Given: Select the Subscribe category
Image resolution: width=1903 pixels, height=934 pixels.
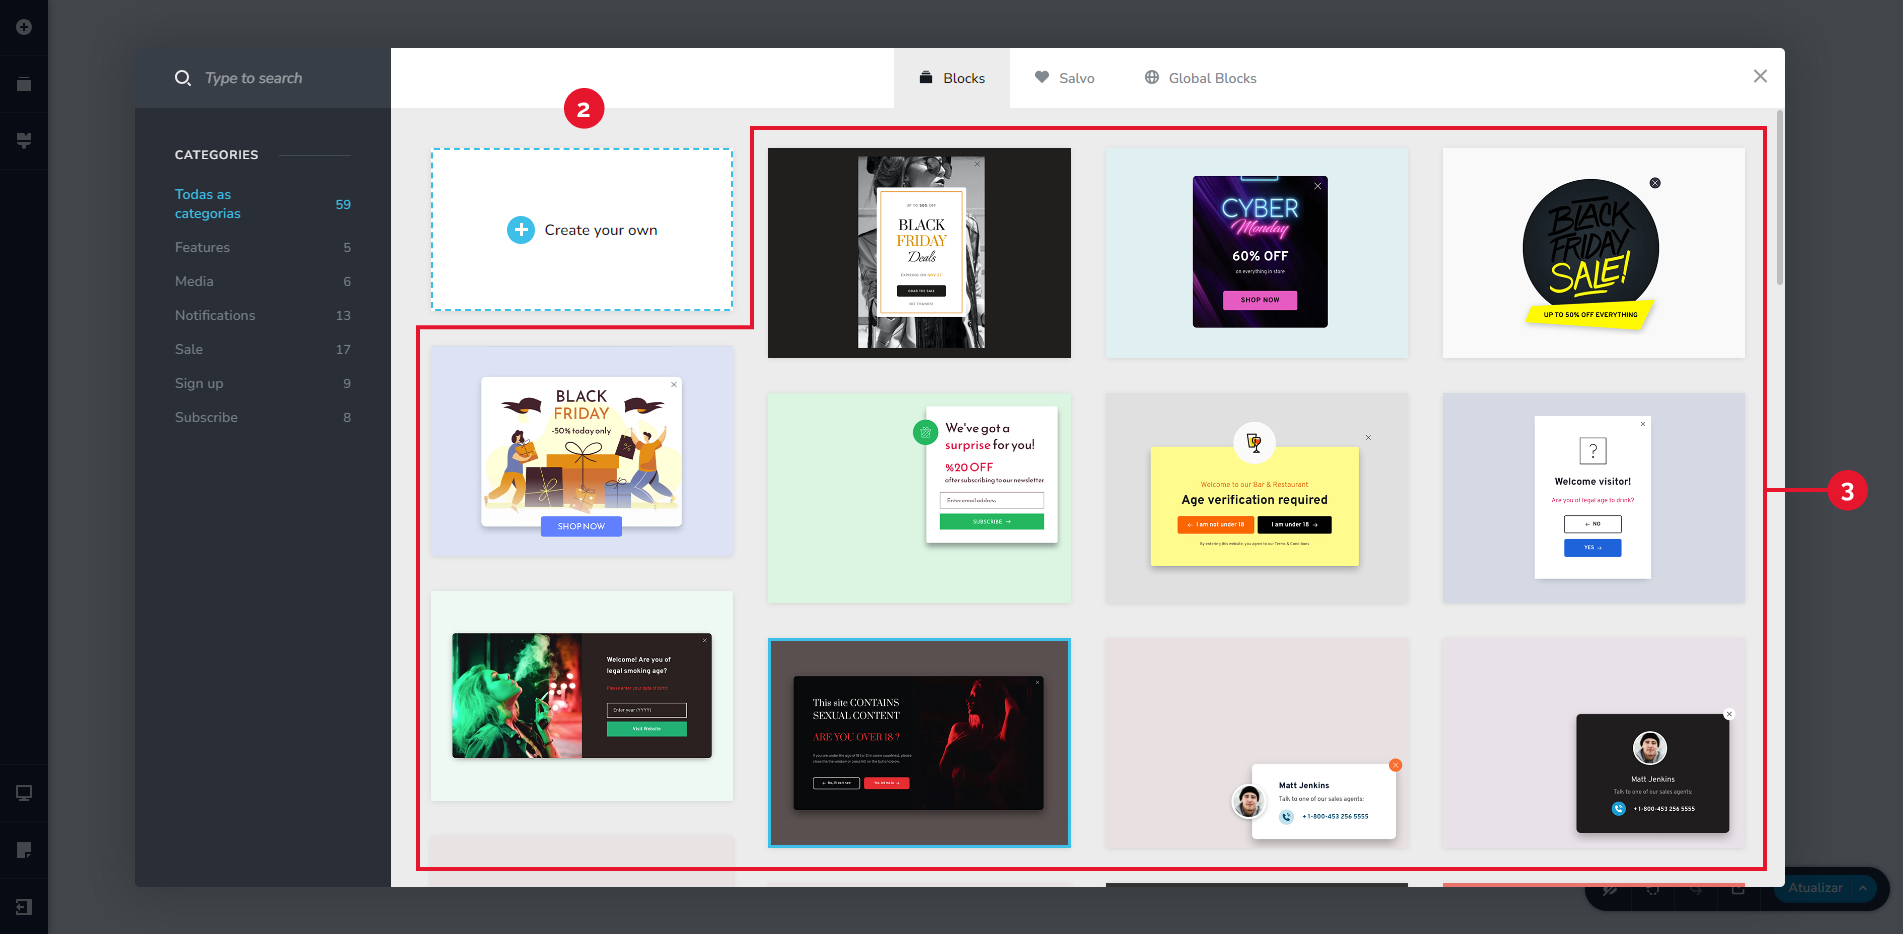Looking at the screenshot, I should (206, 417).
